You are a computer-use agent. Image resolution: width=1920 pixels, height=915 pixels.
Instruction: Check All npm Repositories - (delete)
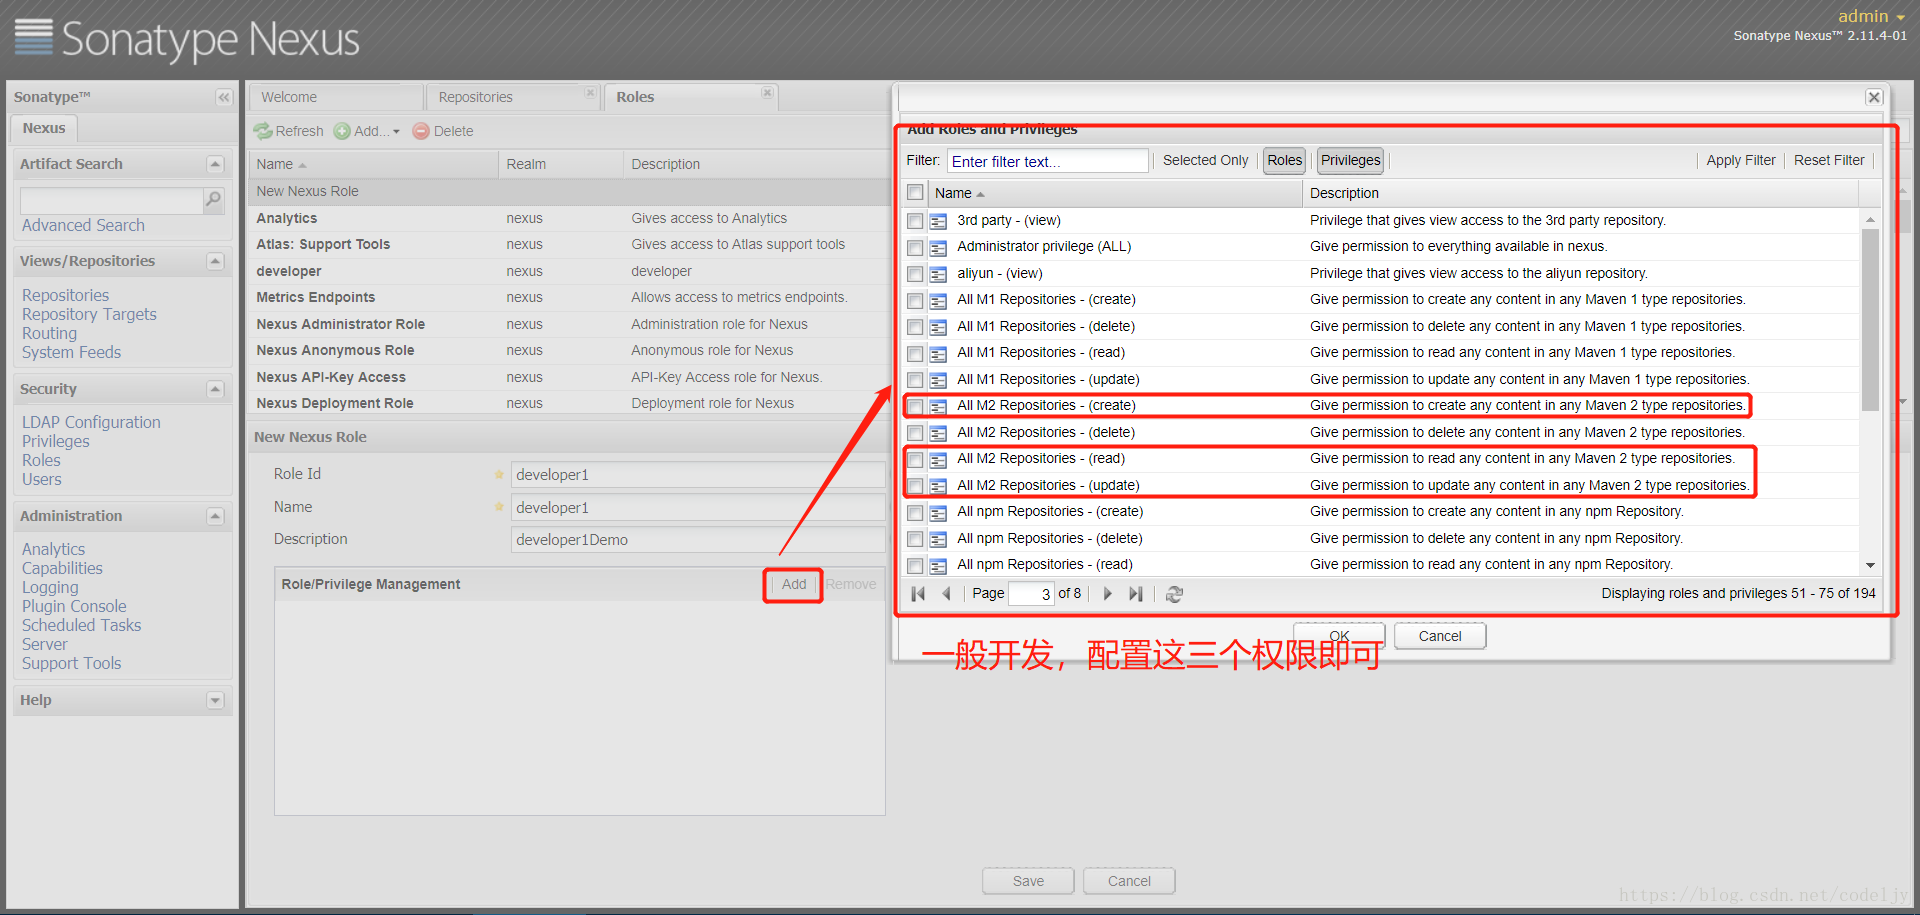click(915, 539)
